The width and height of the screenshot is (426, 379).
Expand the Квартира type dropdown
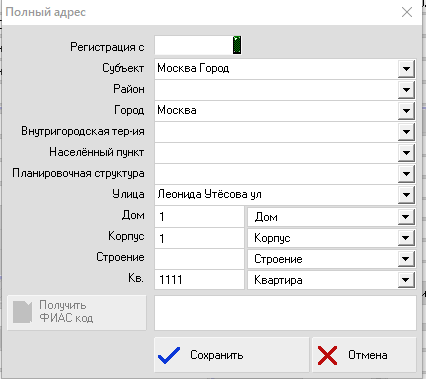point(406,280)
